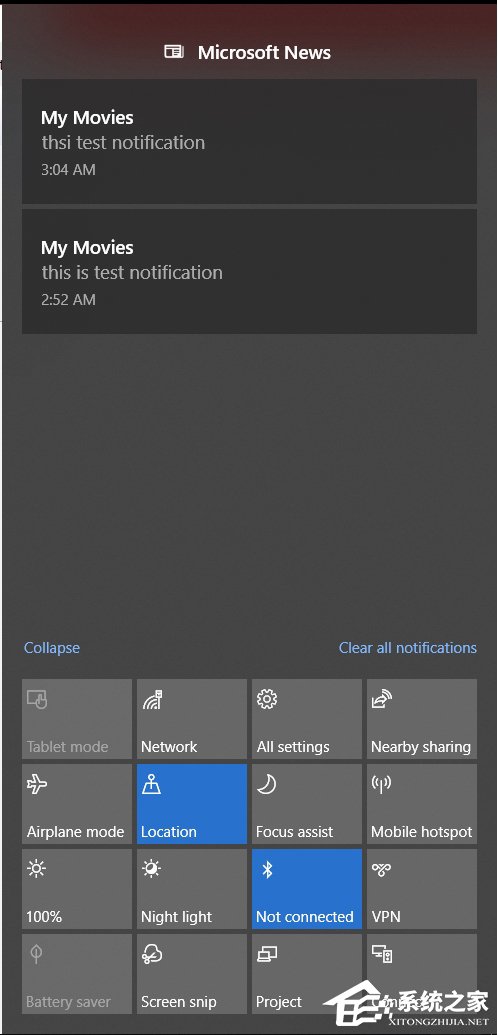Open All settings gear tile
Screen dimensions: 498x1035
click(306, 719)
